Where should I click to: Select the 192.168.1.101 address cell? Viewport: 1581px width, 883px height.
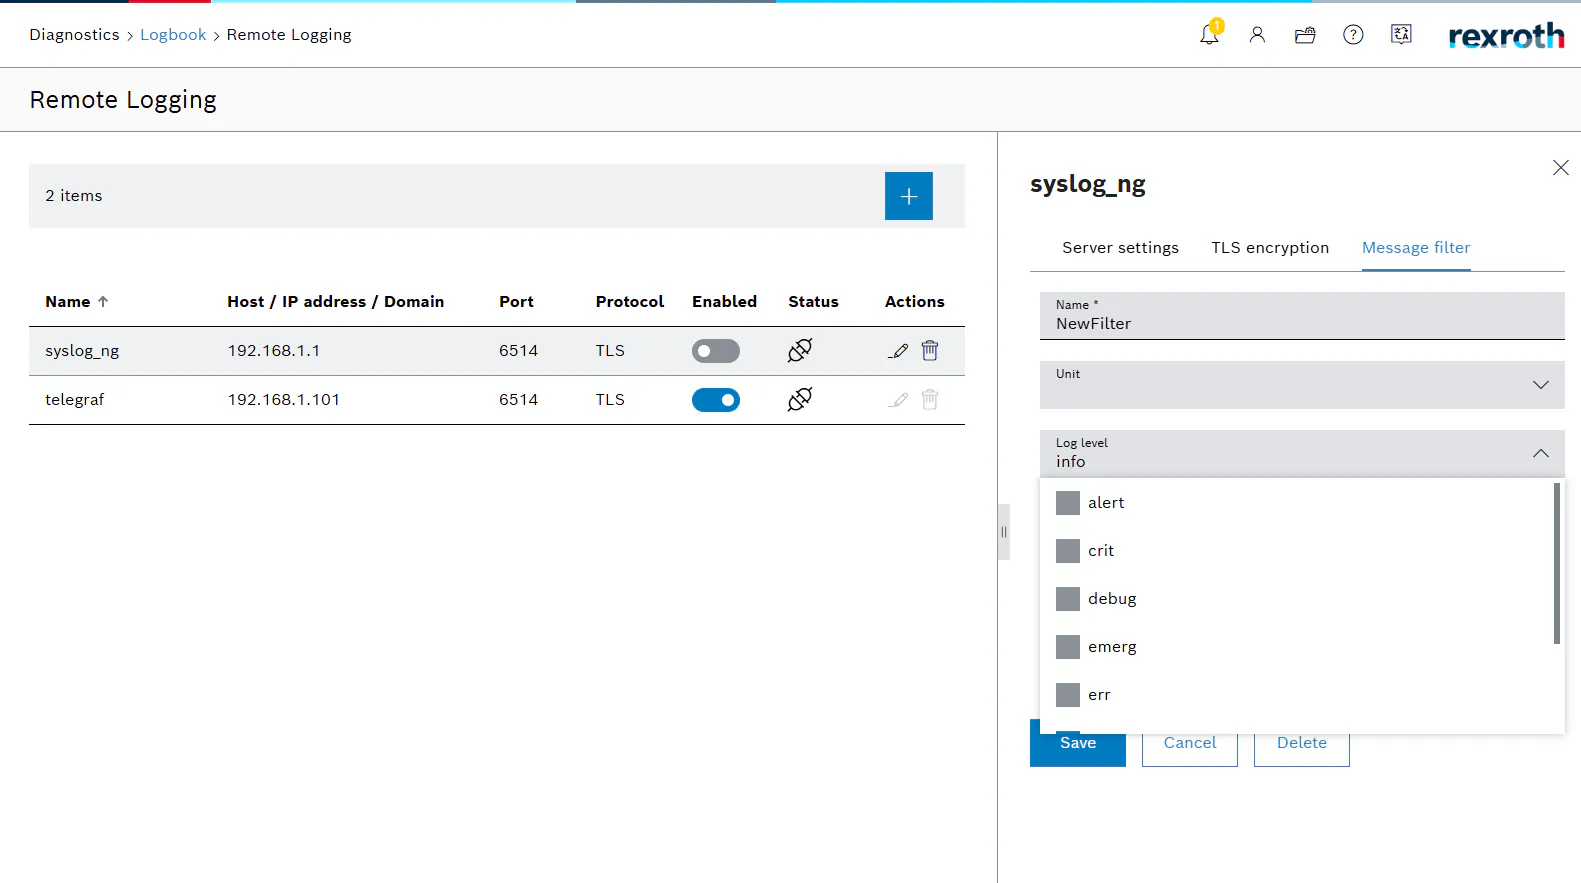(x=283, y=400)
